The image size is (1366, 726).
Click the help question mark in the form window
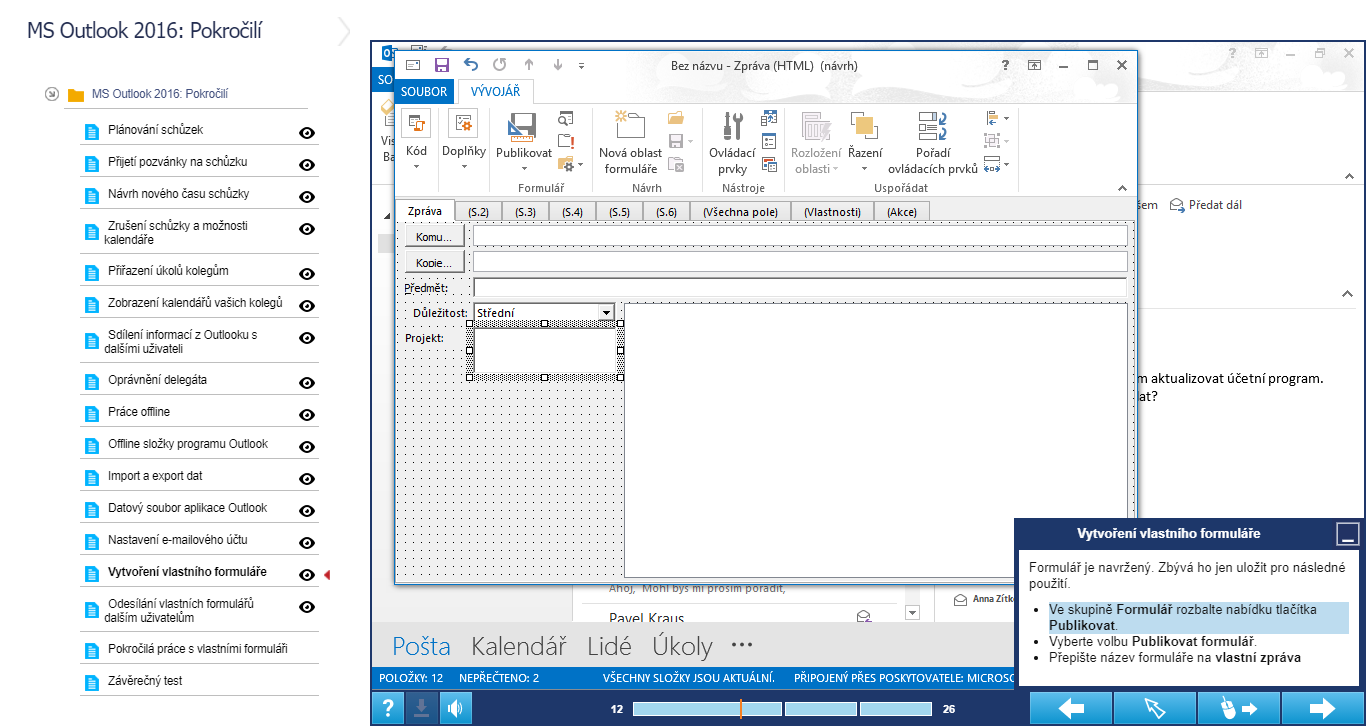[x=1005, y=65]
